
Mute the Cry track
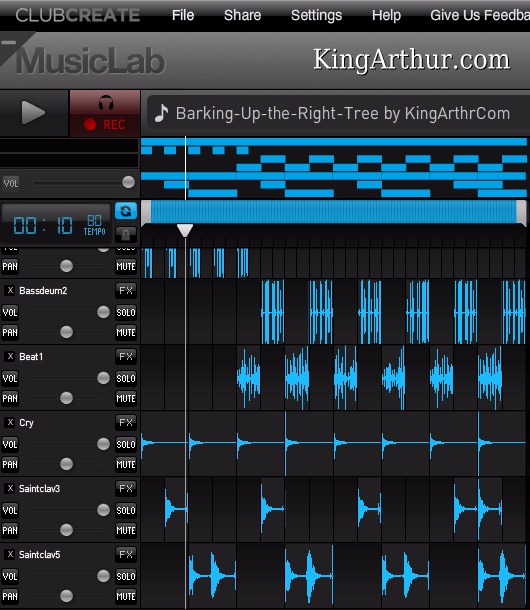click(x=126, y=465)
